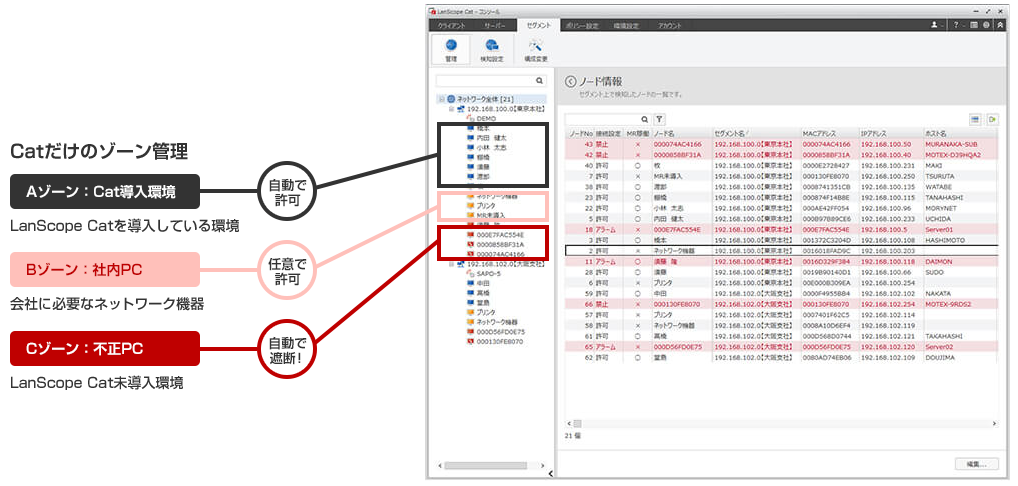1018x486 pixels.
Task: Click the tree panel horizontal scrollbar
Action: (485, 465)
